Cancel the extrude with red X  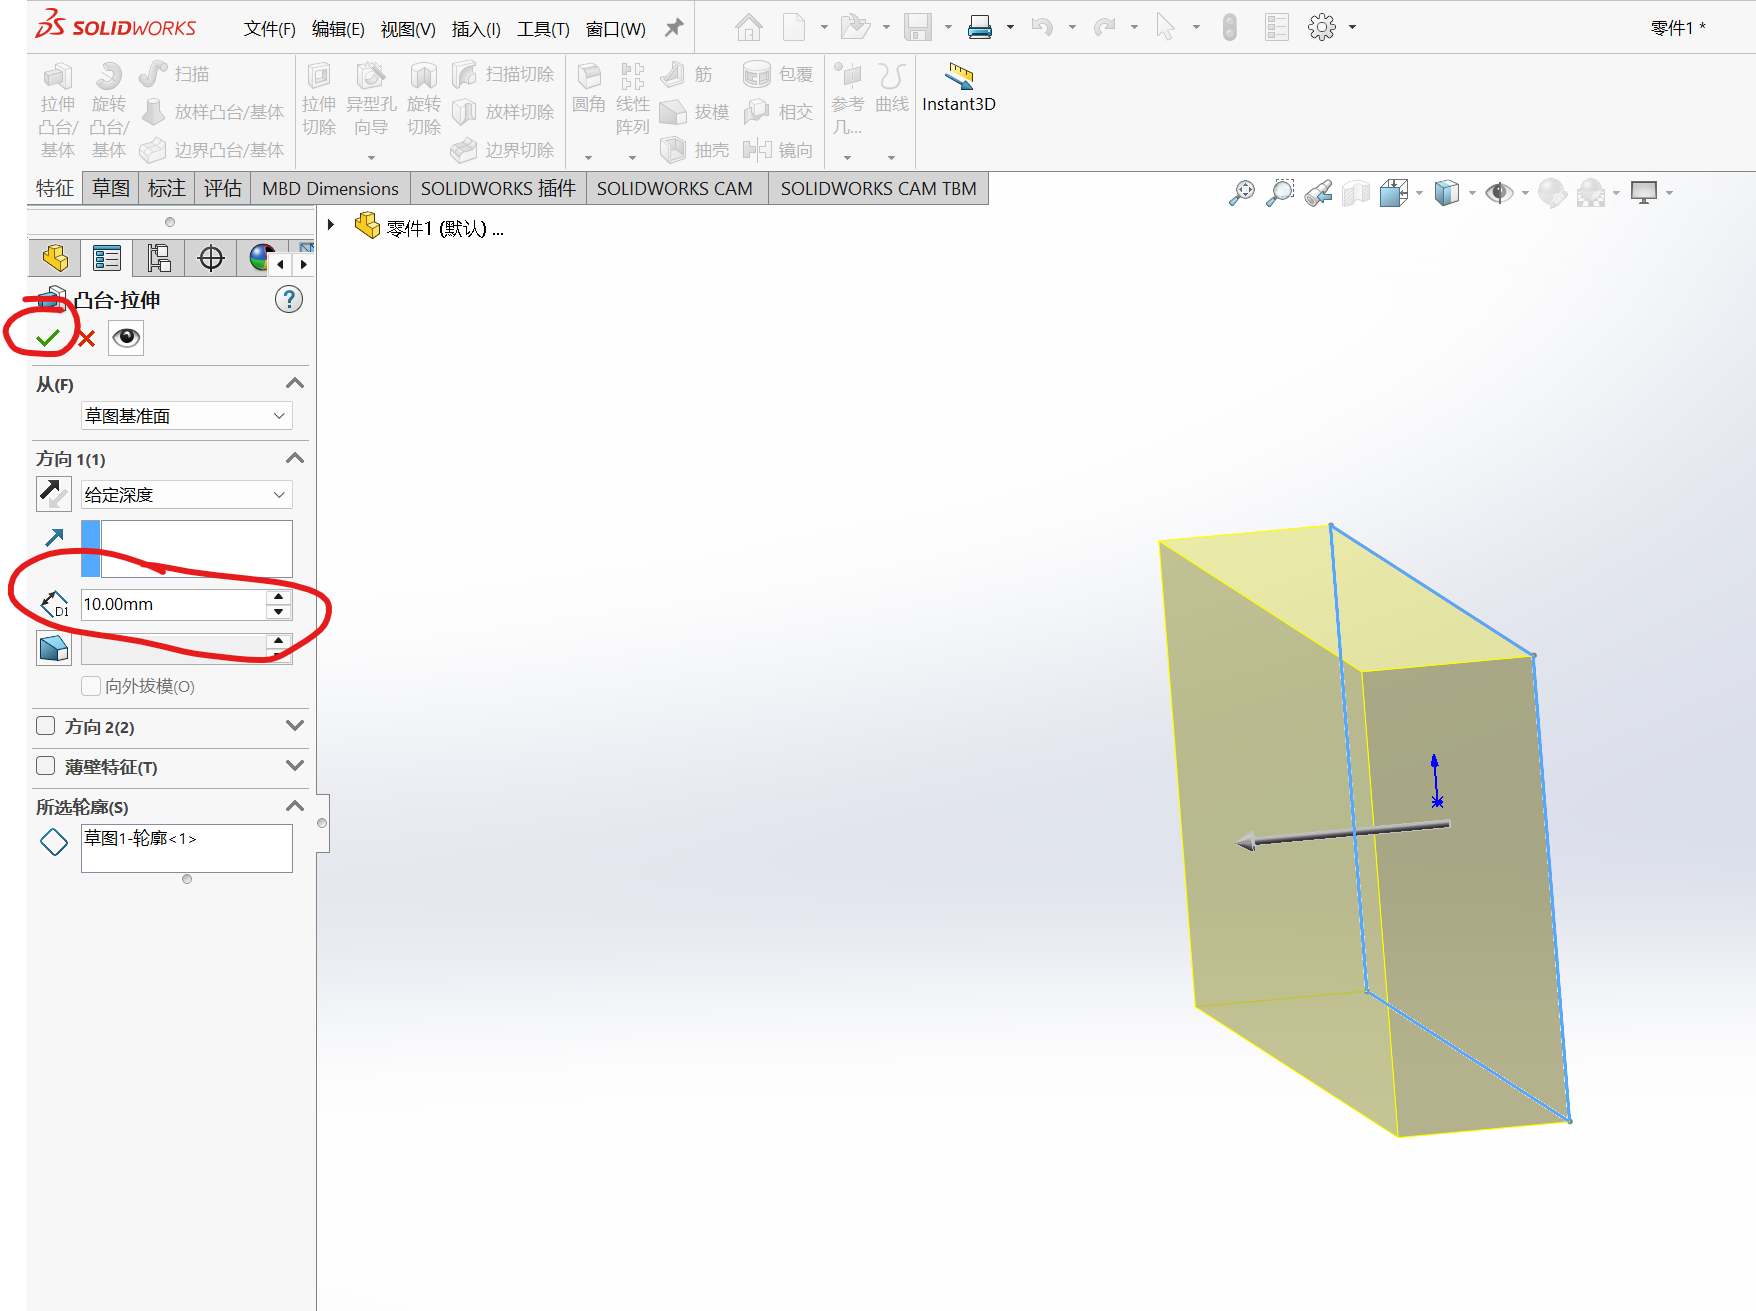[87, 339]
